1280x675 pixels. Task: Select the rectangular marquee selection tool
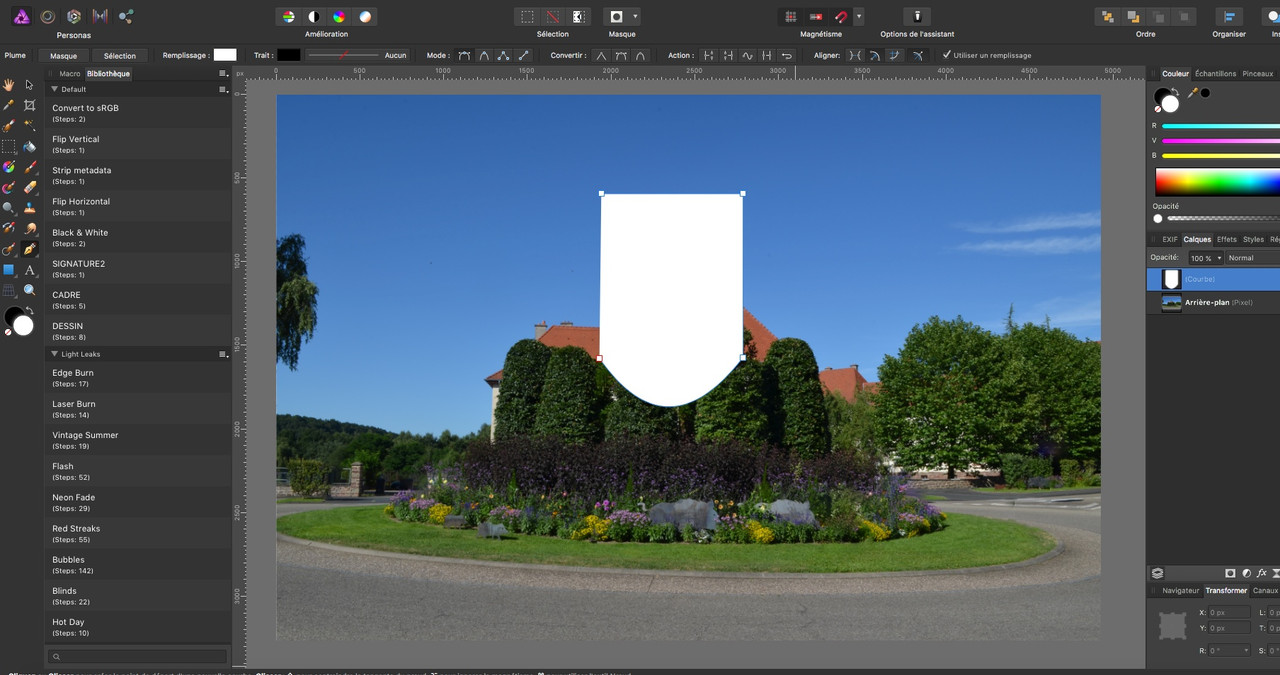[9, 146]
